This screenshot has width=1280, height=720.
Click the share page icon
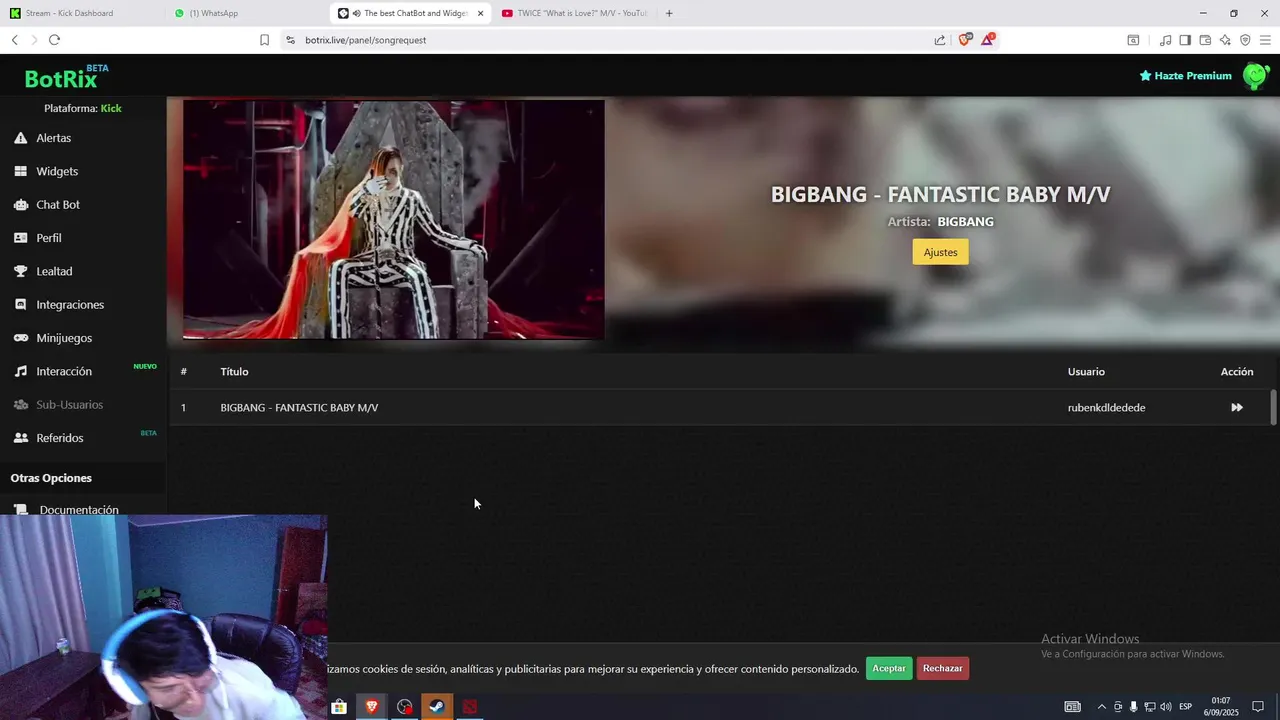tap(940, 40)
